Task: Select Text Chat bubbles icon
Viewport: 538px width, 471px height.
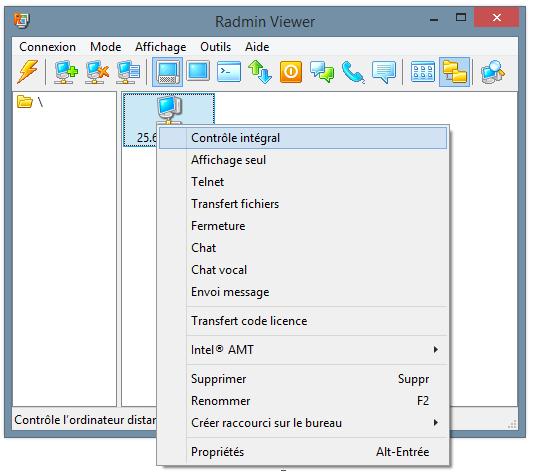Action: click(322, 72)
